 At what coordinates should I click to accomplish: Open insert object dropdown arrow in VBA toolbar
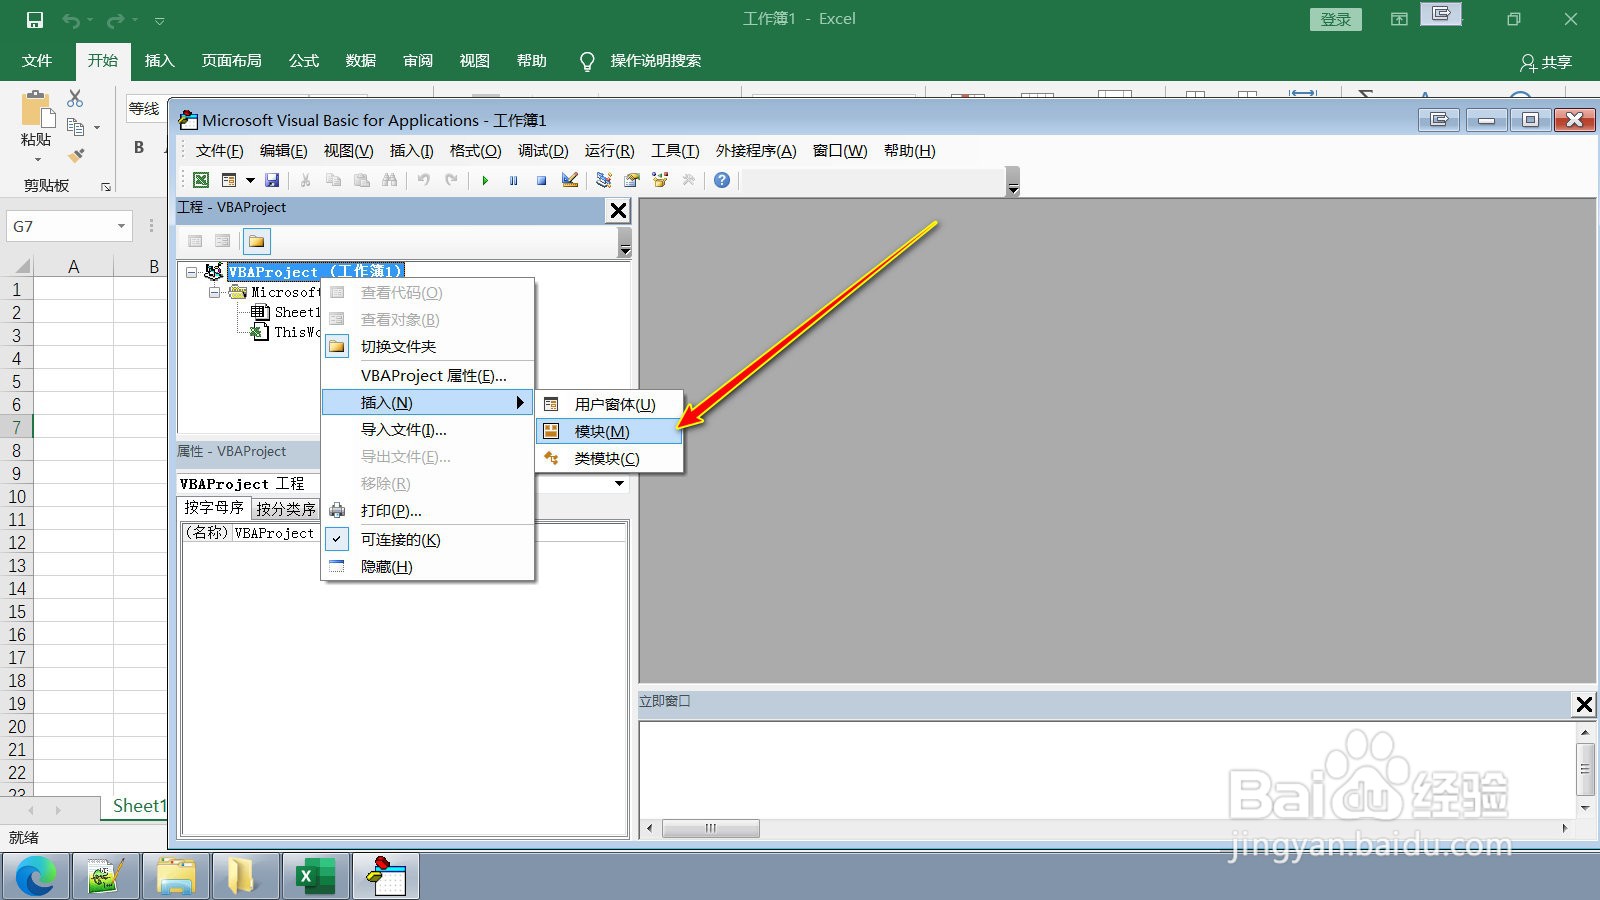250,180
